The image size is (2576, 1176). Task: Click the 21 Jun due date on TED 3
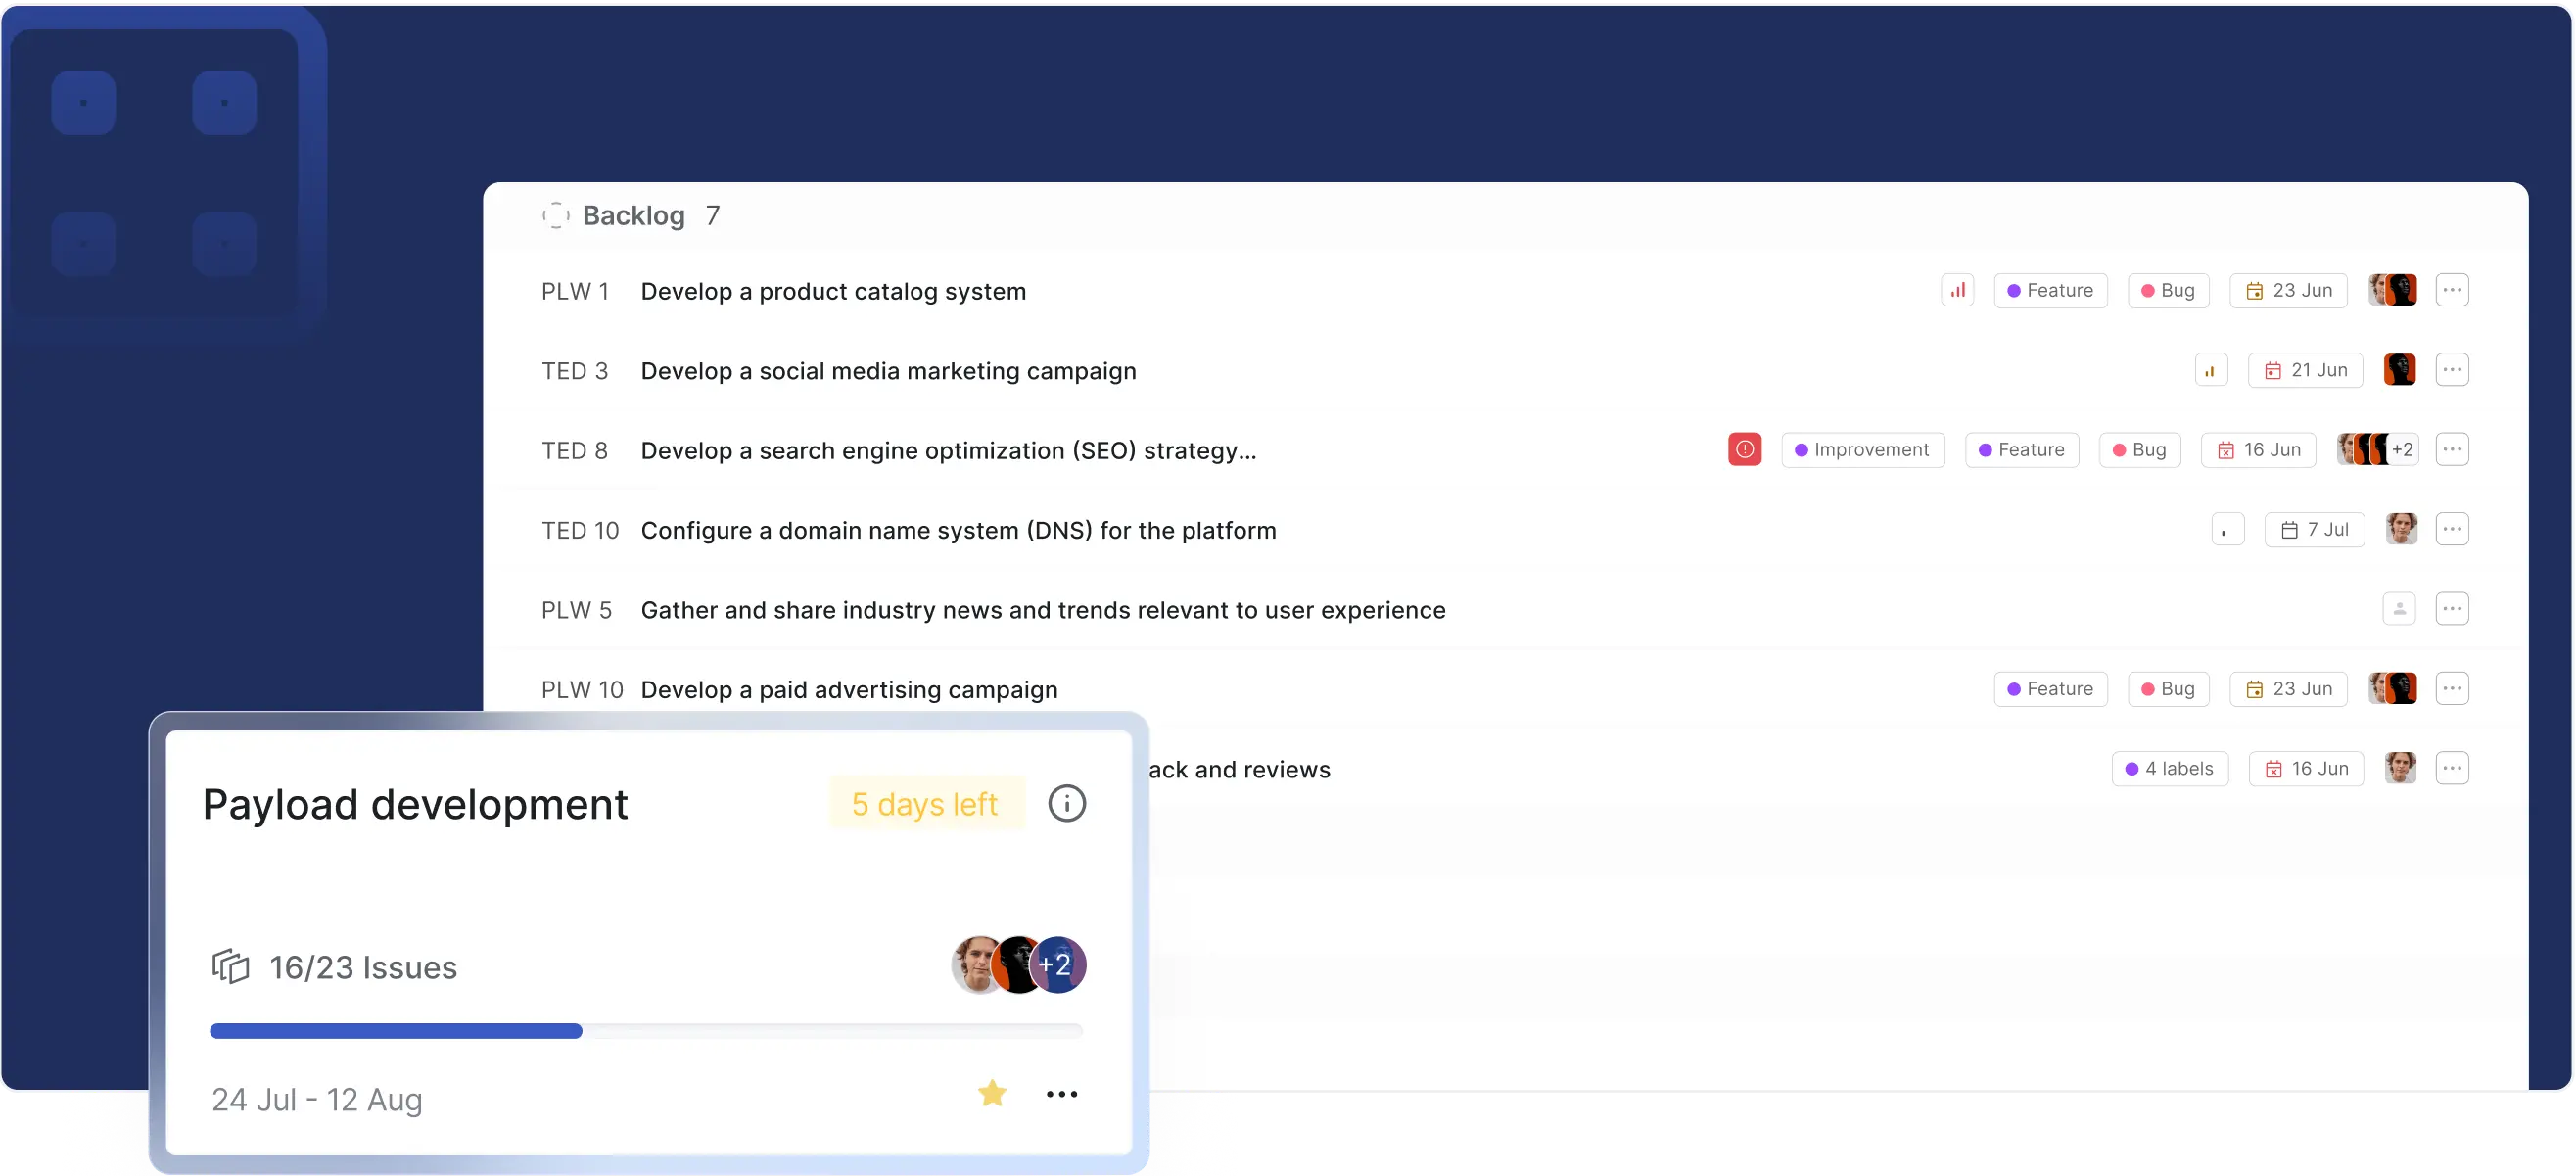2304,370
